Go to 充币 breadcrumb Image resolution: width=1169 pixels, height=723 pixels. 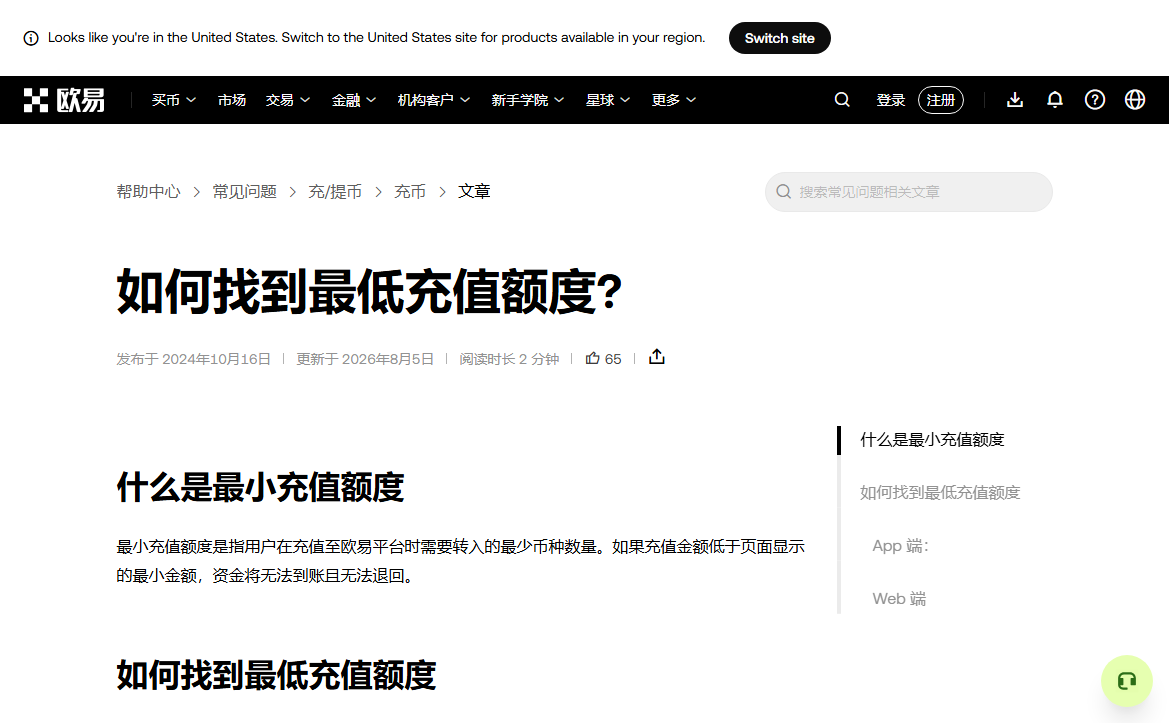[x=409, y=192]
